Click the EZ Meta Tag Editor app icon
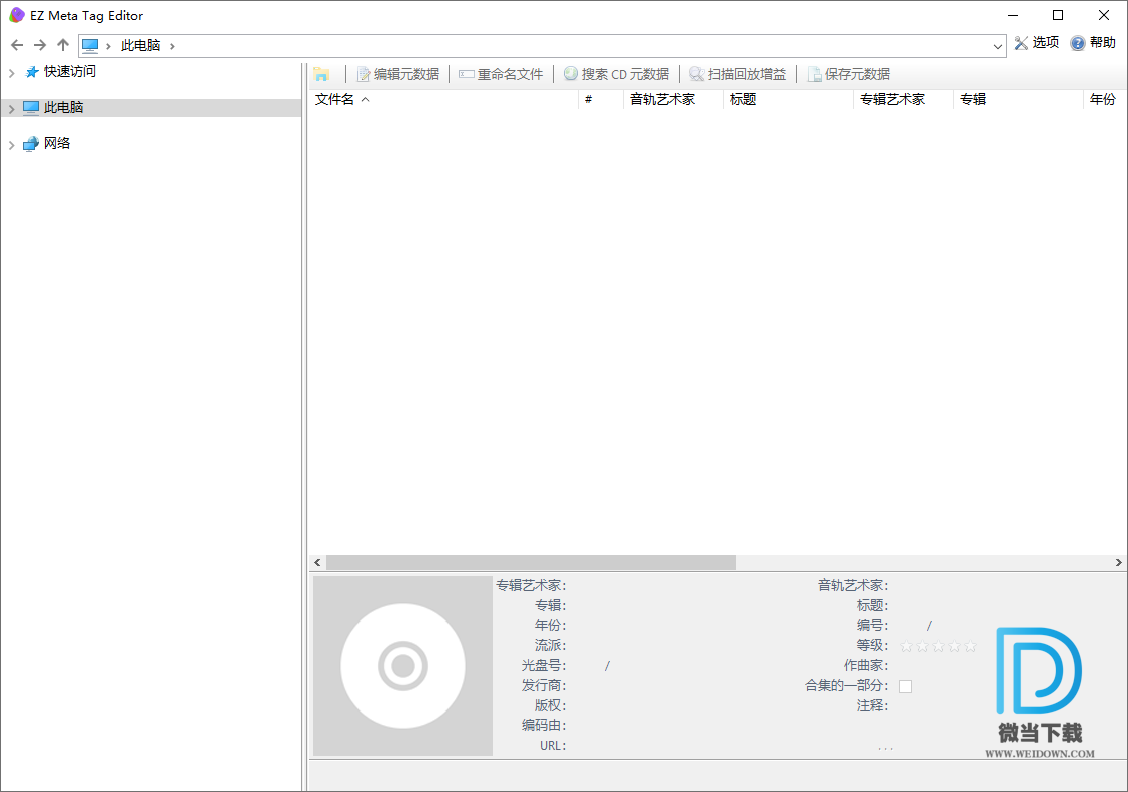Image resolution: width=1128 pixels, height=792 pixels. tap(17, 15)
